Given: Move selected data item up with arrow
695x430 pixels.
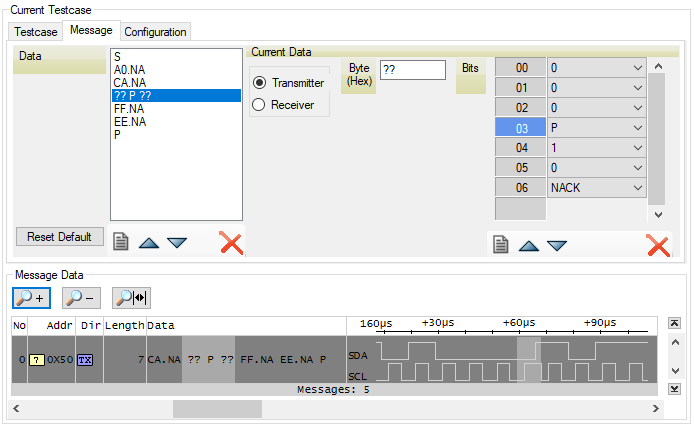Looking at the screenshot, I should (x=149, y=242).
